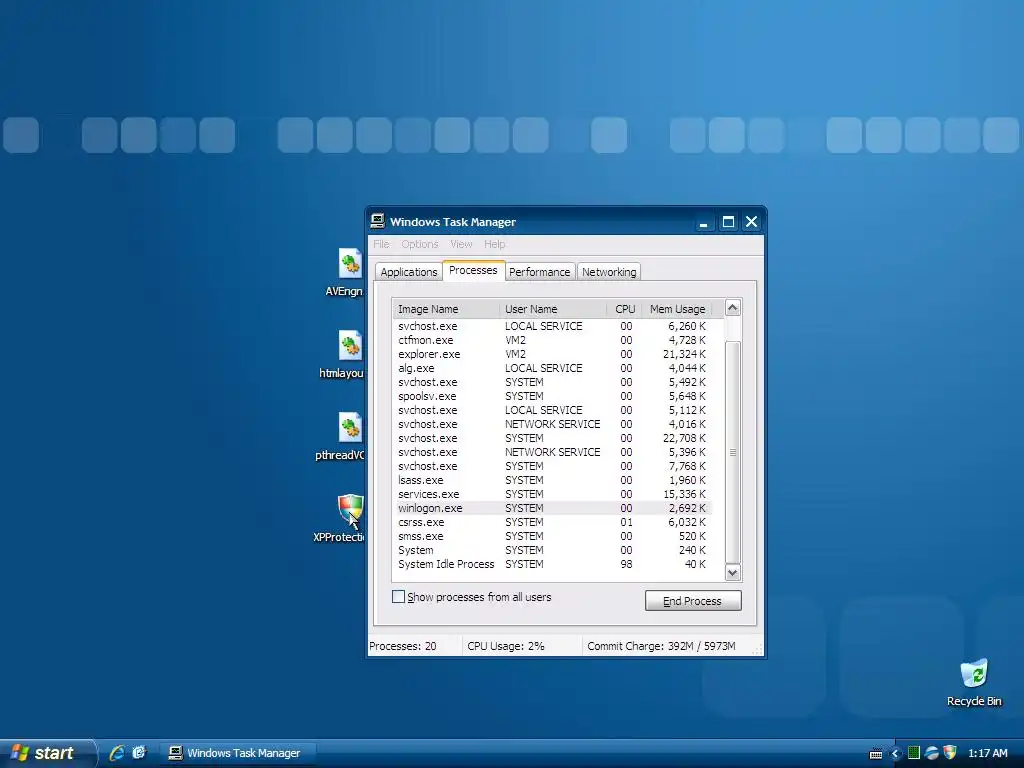The width and height of the screenshot is (1024, 768).
Task: Click the End Process button
Action: [693, 601]
